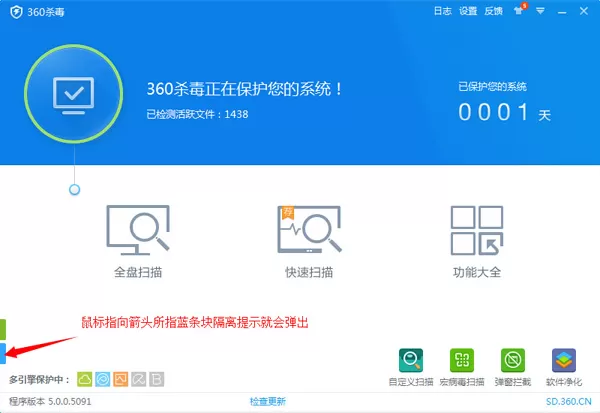
Task: Enable the first gray disabled engine icon
Action: 139,379
